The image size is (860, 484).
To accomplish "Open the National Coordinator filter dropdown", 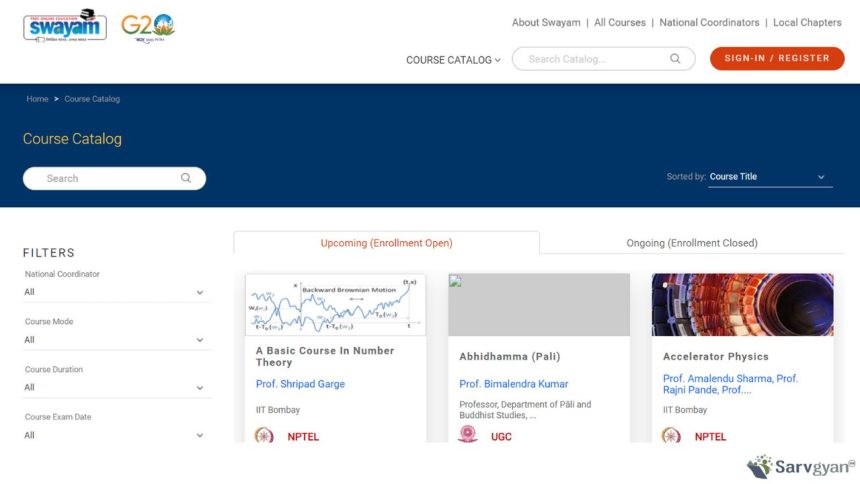I will click(x=114, y=292).
